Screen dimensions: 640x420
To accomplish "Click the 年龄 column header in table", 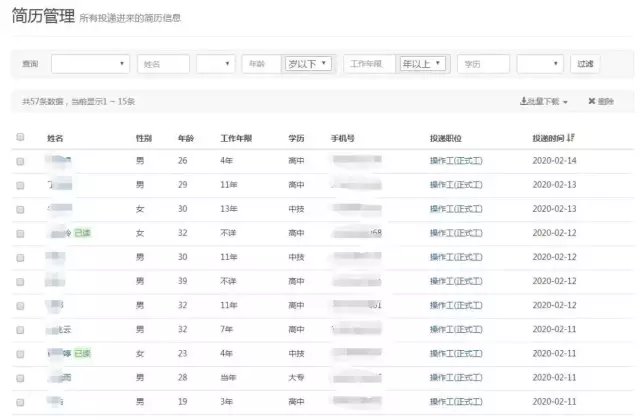I will (x=186, y=137).
